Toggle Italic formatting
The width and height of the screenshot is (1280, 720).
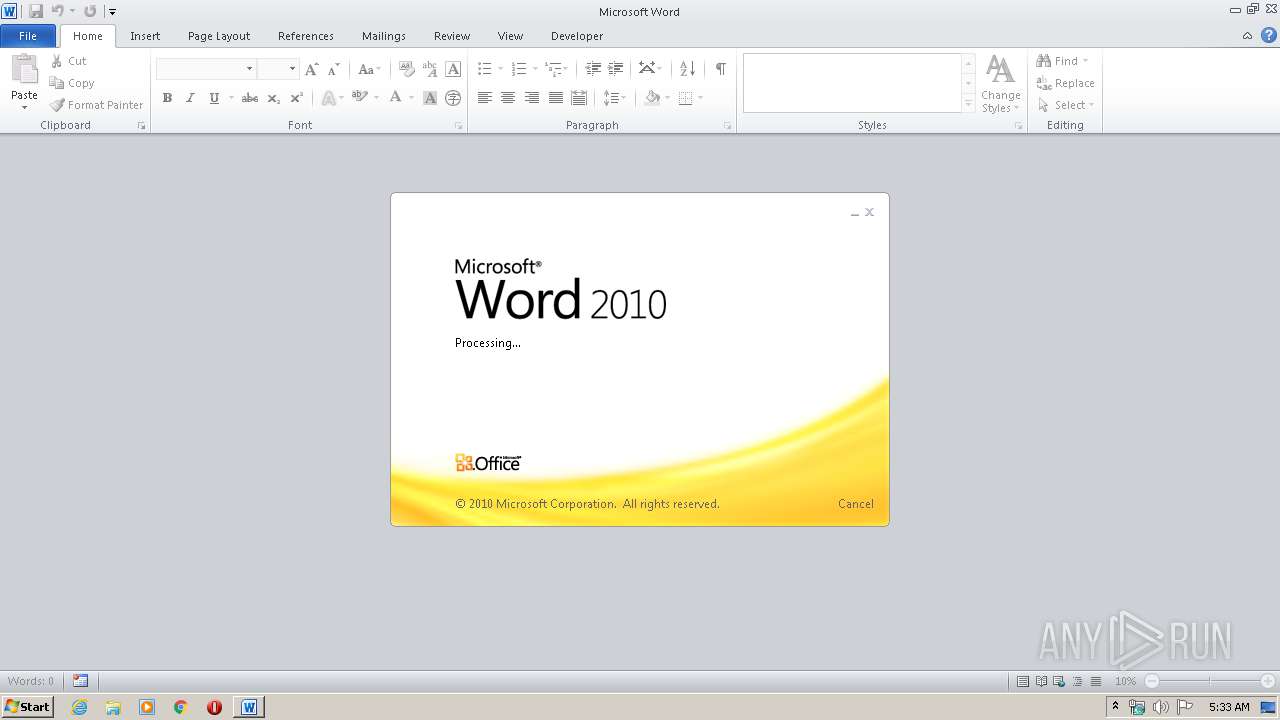[x=190, y=98]
